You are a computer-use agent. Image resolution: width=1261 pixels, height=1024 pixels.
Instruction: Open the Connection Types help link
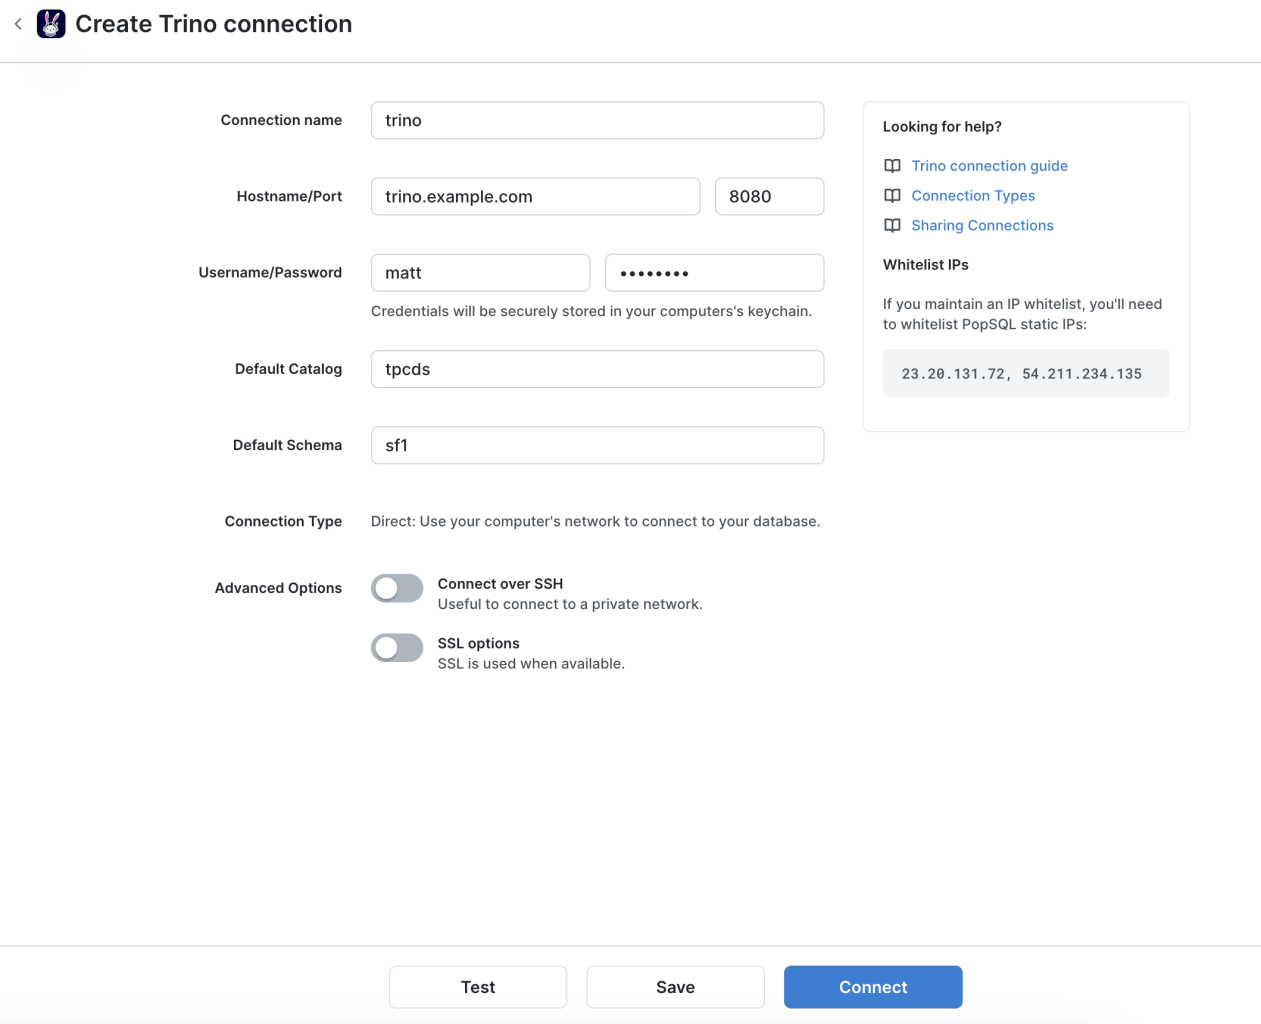tap(973, 196)
